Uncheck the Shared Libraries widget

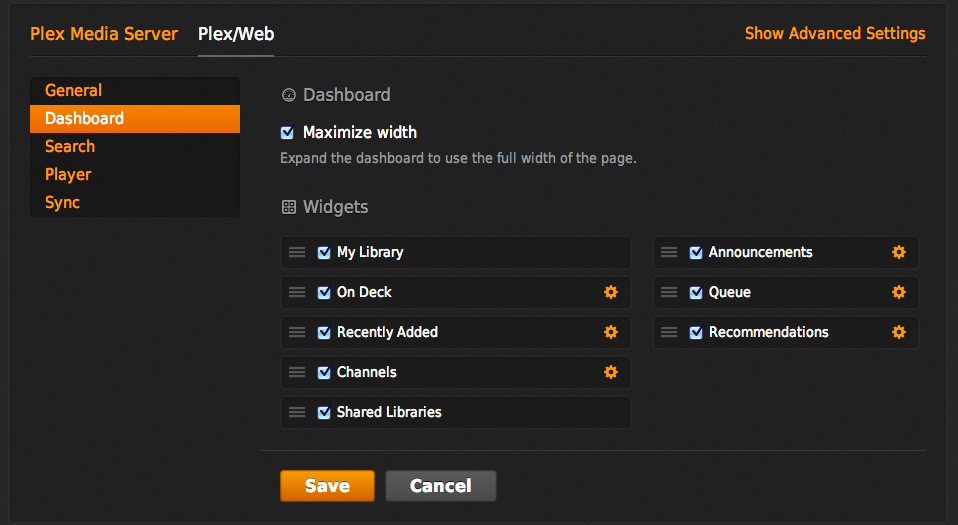[324, 412]
